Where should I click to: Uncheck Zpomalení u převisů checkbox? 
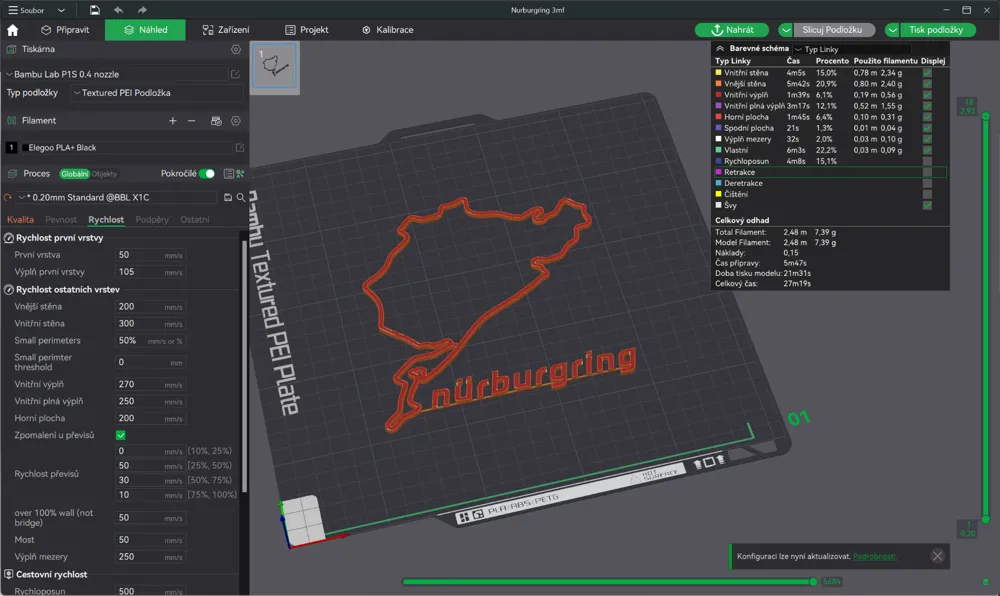[121, 435]
